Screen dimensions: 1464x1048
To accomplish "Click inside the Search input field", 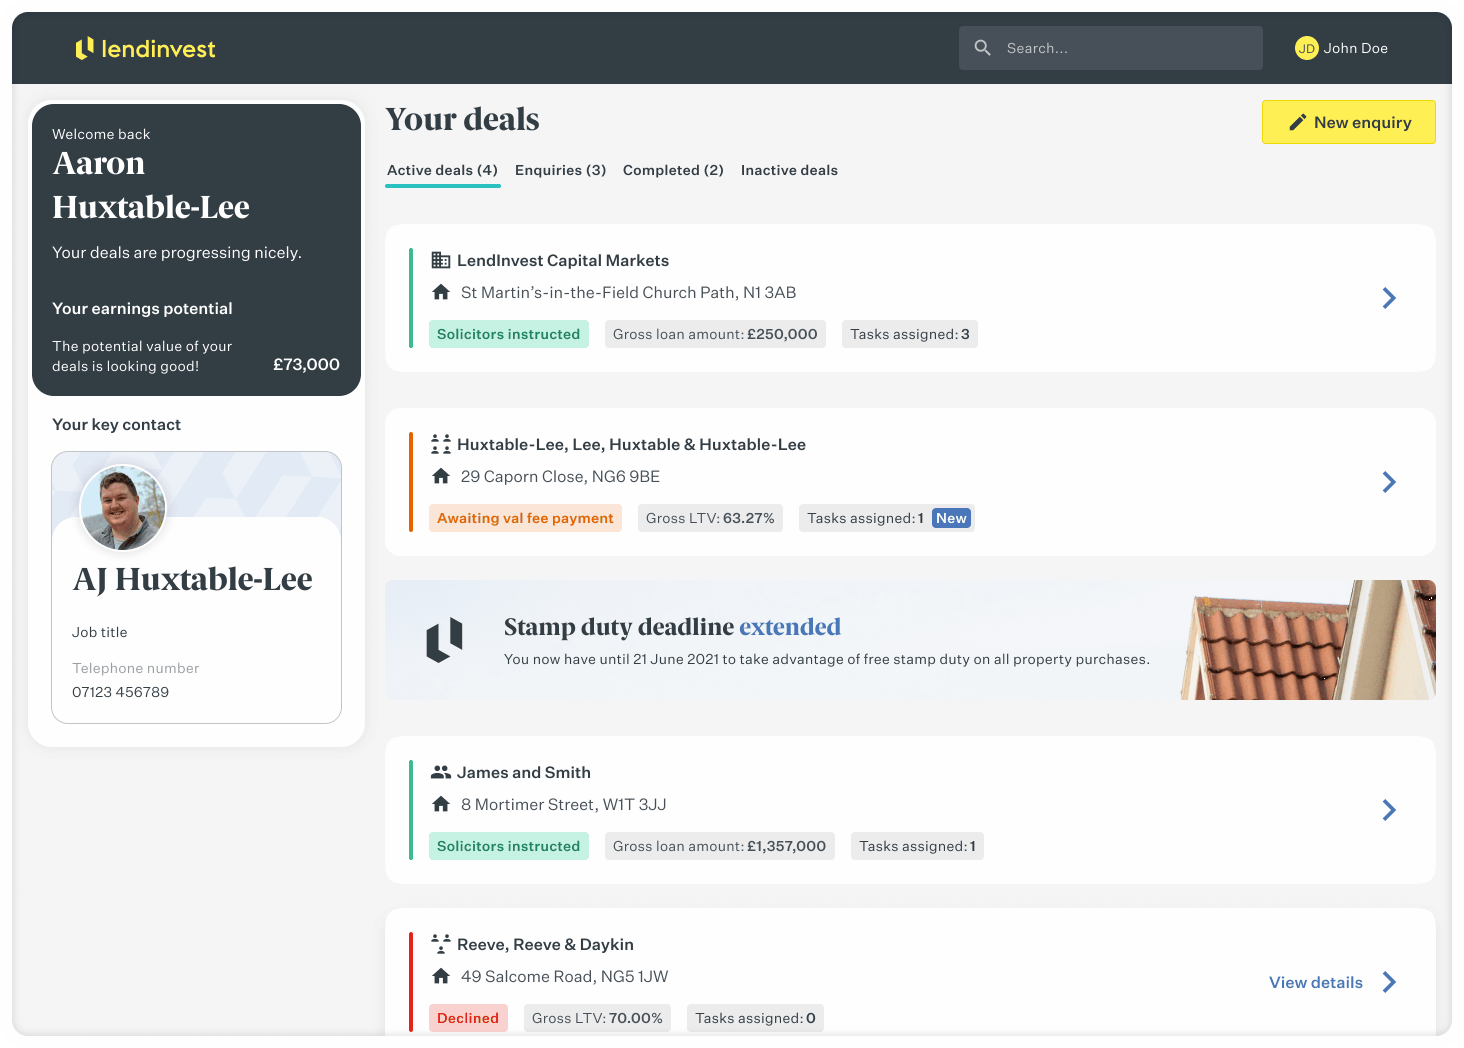I will (1110, 47).
